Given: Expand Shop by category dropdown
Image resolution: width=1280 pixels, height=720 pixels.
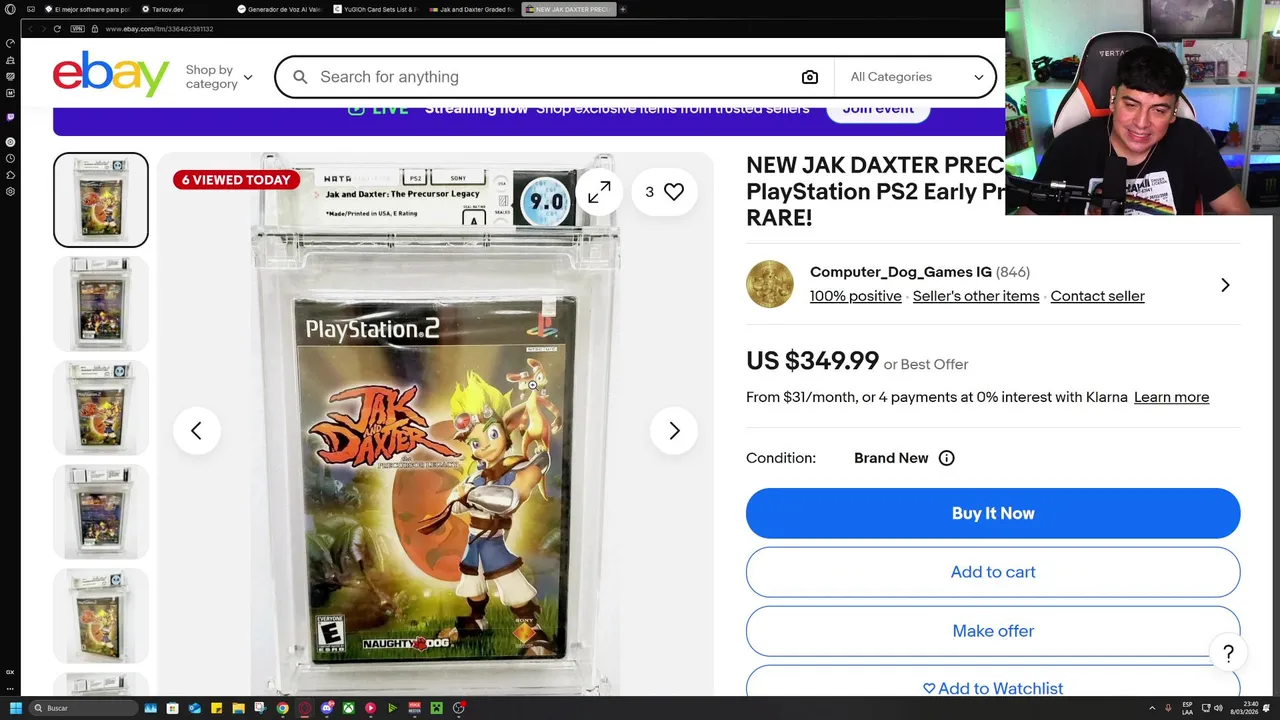Looking at the screenshot, I should pyautogui.click(x=218, y=77).
